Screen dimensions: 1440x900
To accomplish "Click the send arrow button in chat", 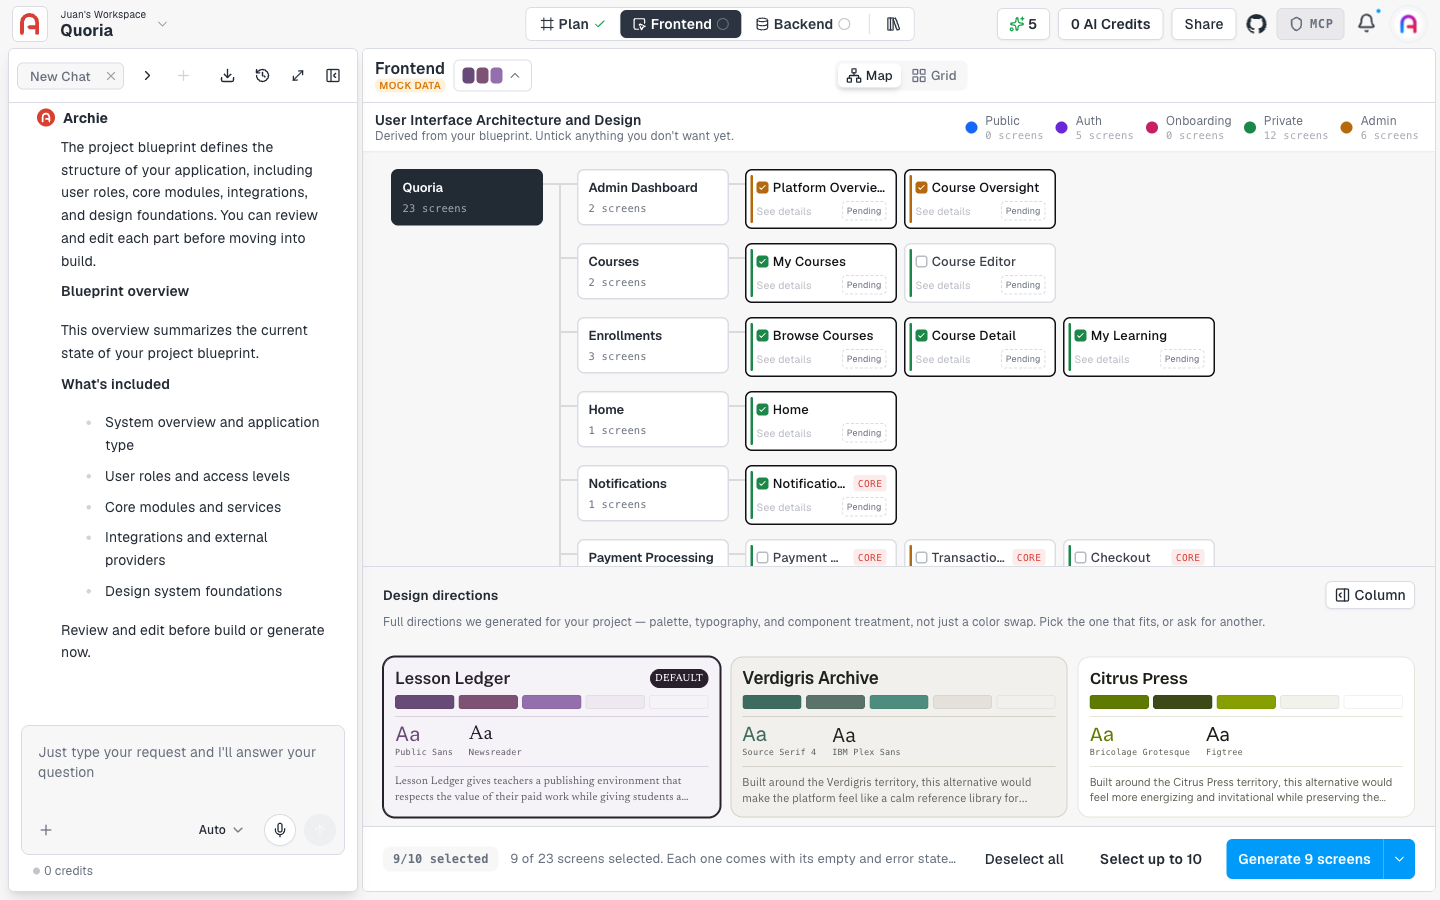I will click(x=320, y=830).
